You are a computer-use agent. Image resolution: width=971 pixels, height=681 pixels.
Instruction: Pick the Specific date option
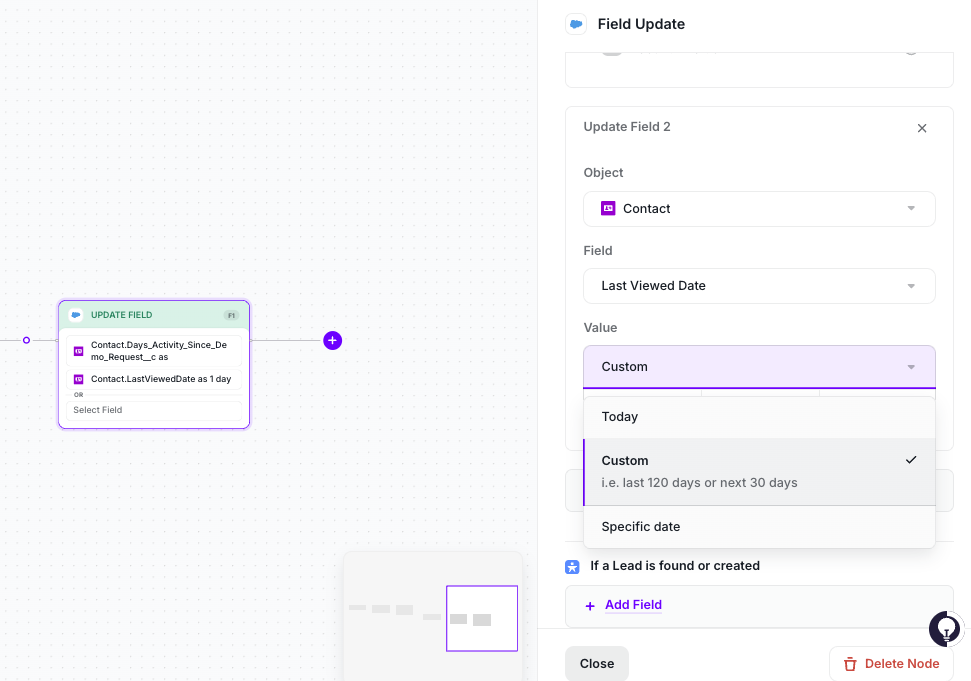759,527
